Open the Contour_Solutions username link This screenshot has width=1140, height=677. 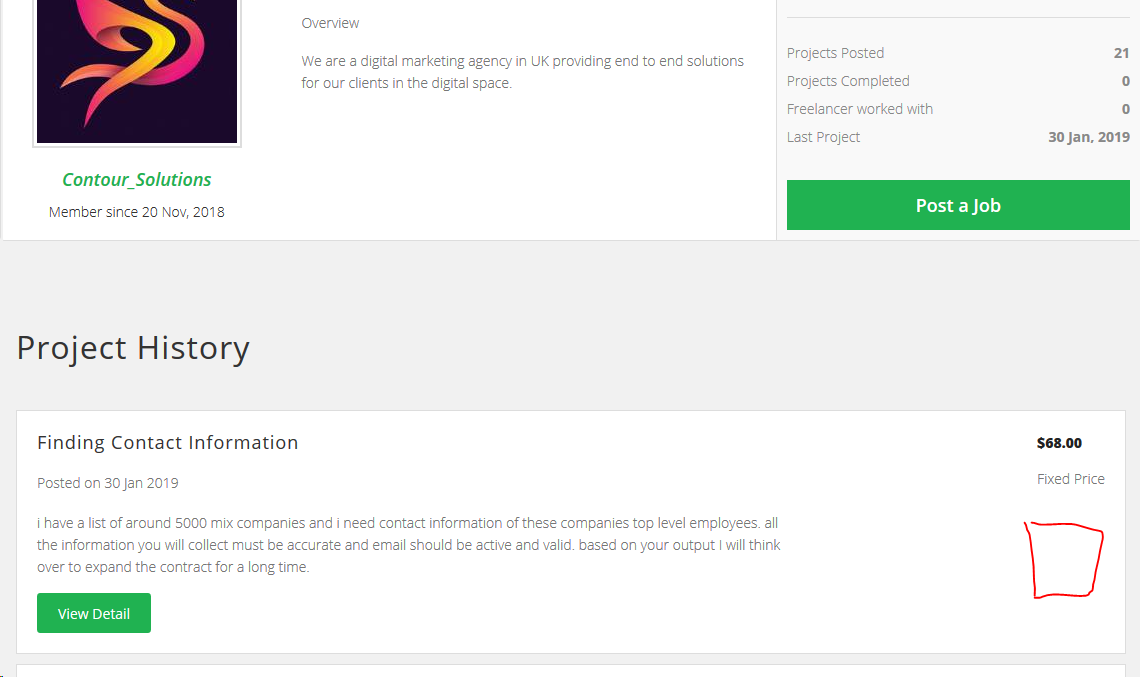(137, 180)
